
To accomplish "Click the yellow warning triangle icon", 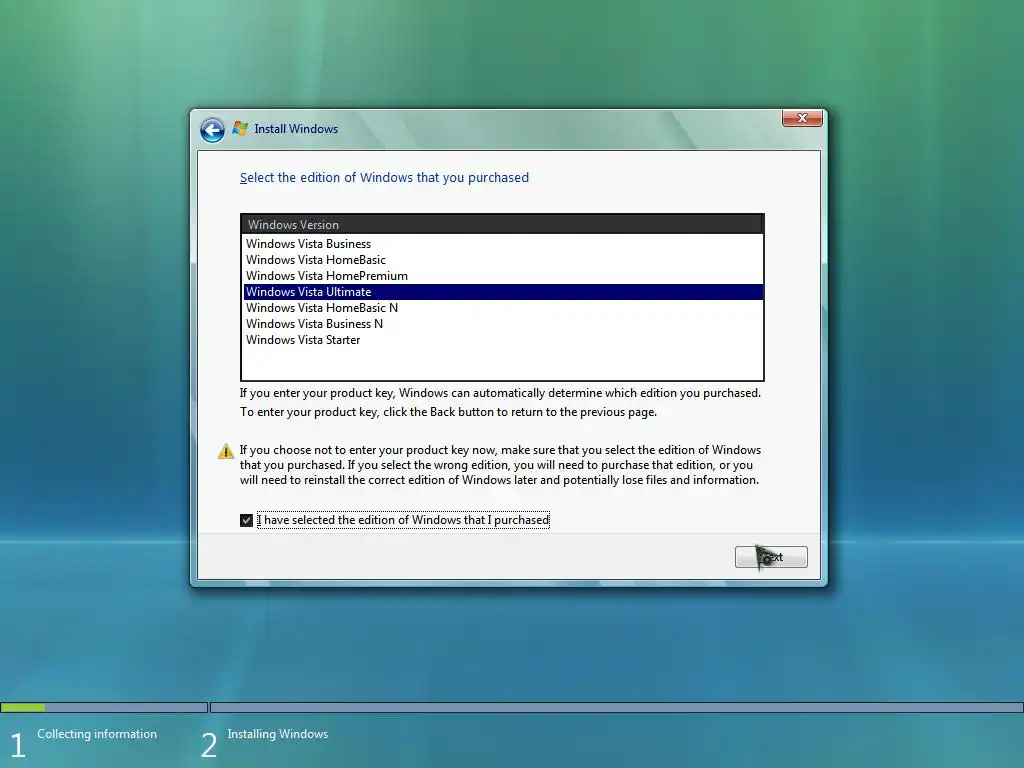I will [226, 451].
